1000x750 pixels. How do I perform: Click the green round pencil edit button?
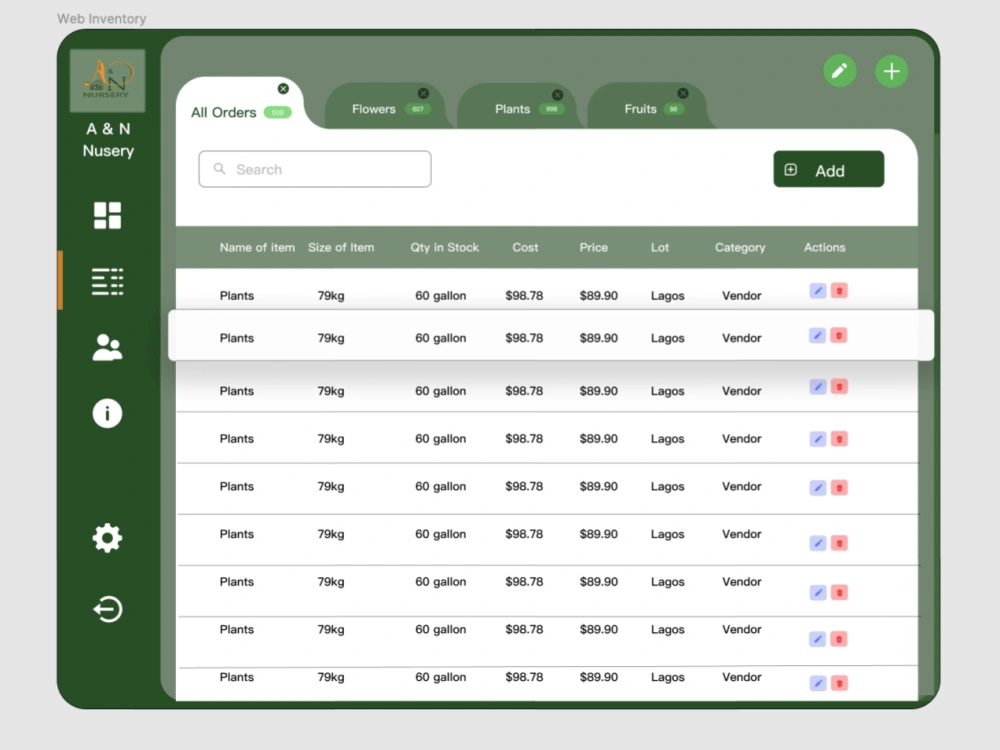tap(840, 71)
